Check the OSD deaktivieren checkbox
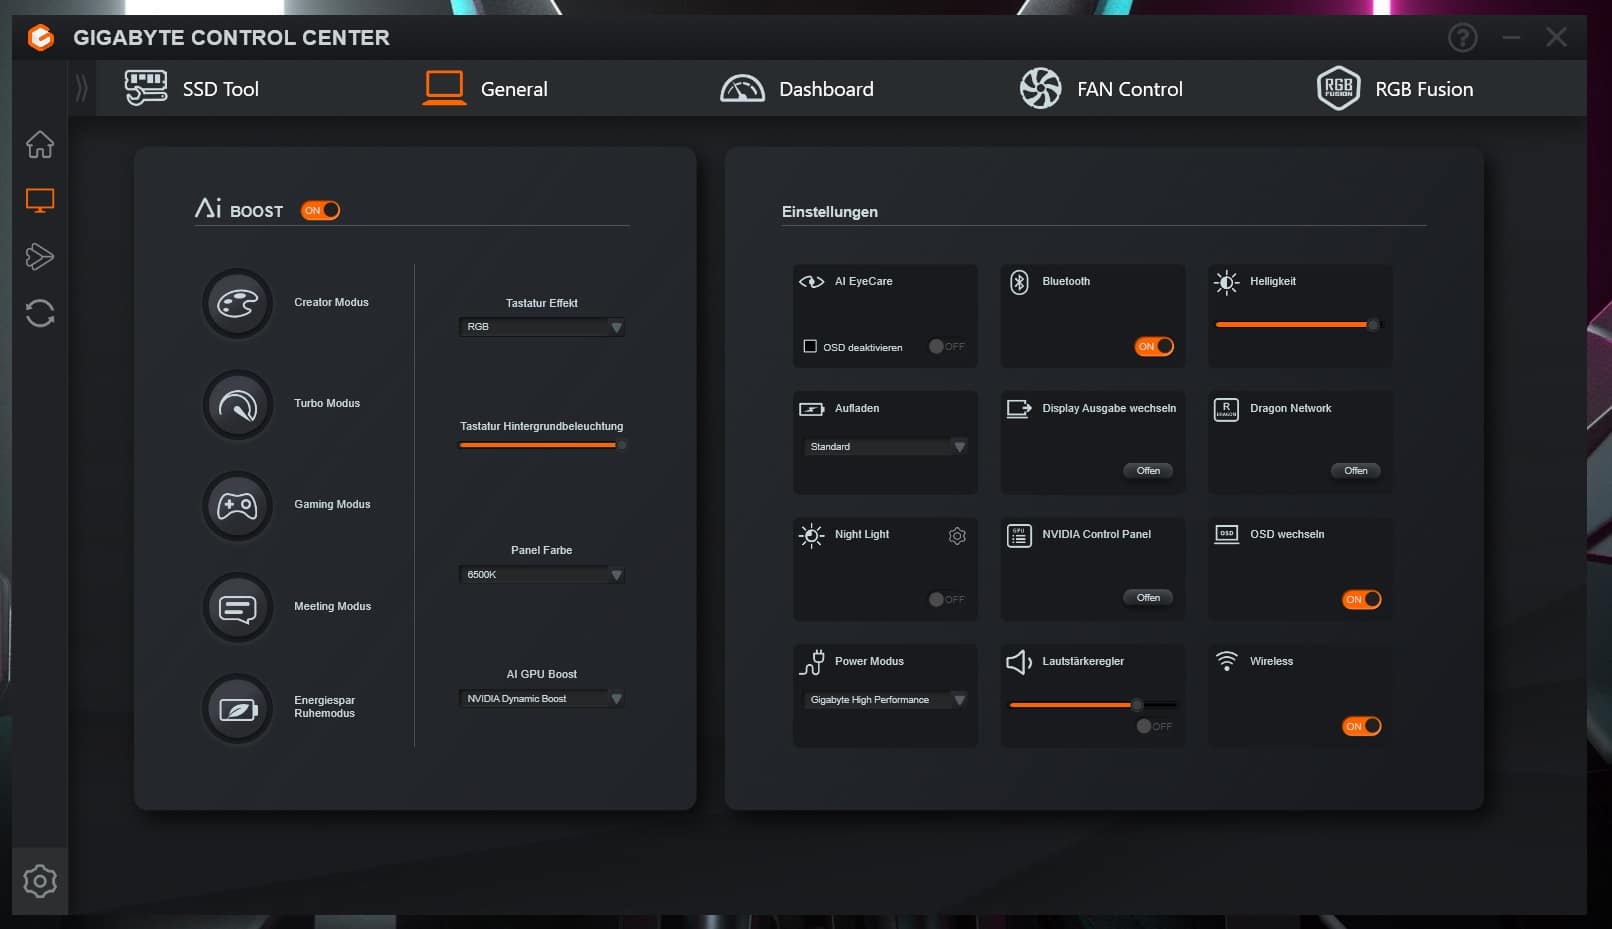The width and height of the screenshot is (1612, 929). coord(810,346)
